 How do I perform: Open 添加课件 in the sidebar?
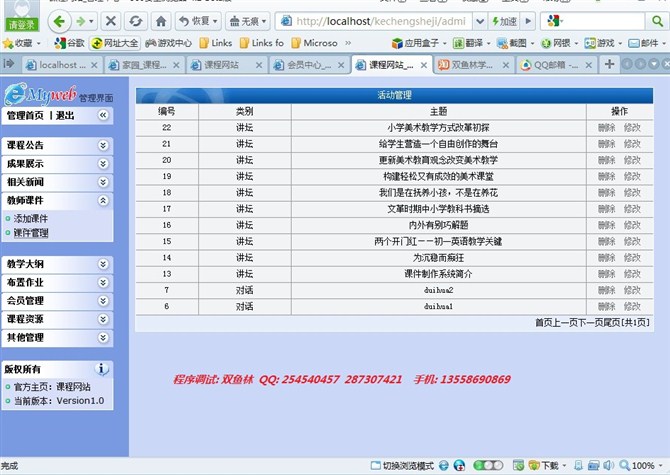point(31,218)
